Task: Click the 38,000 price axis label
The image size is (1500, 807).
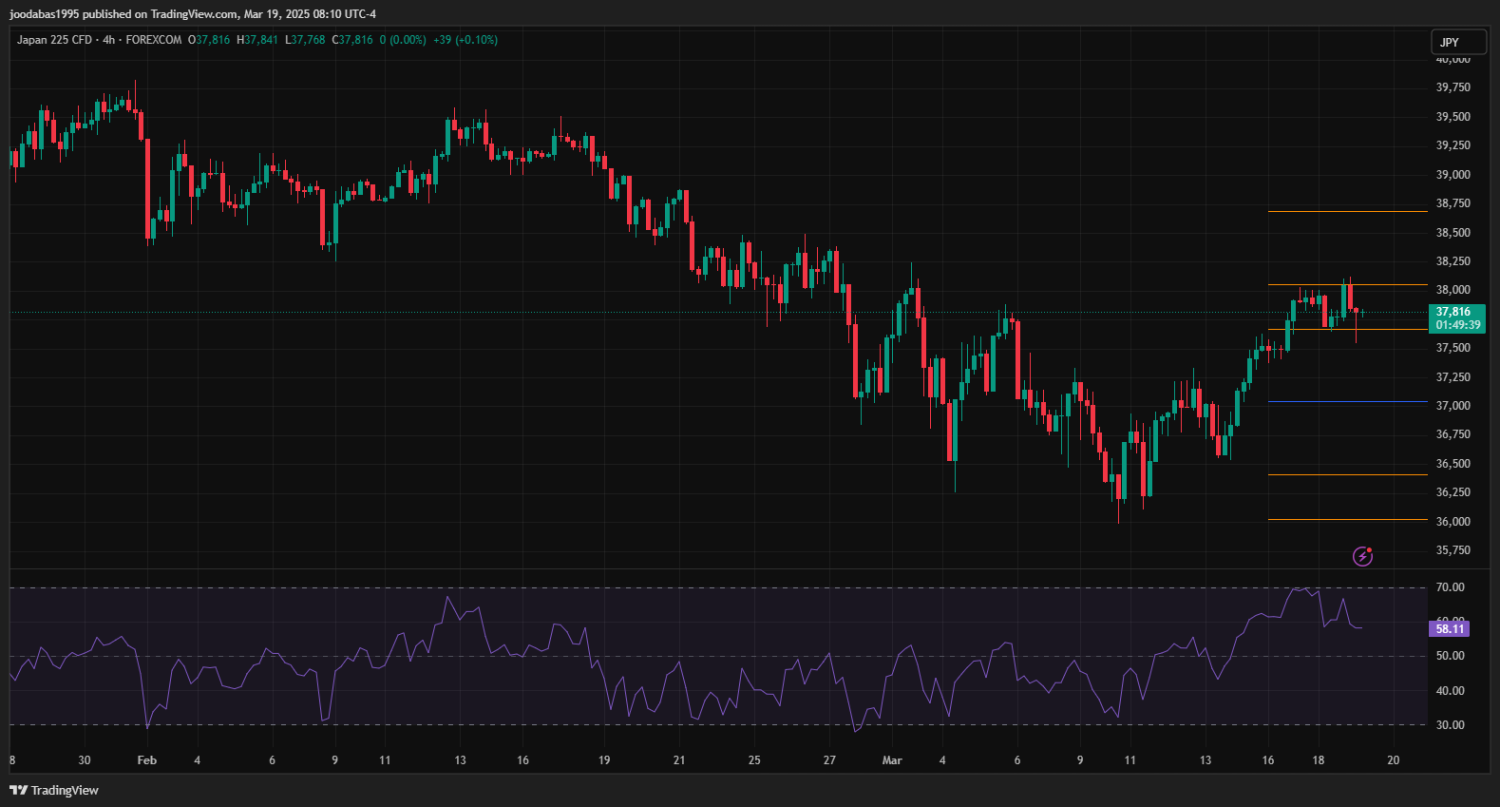Action: click(1453, 290)
